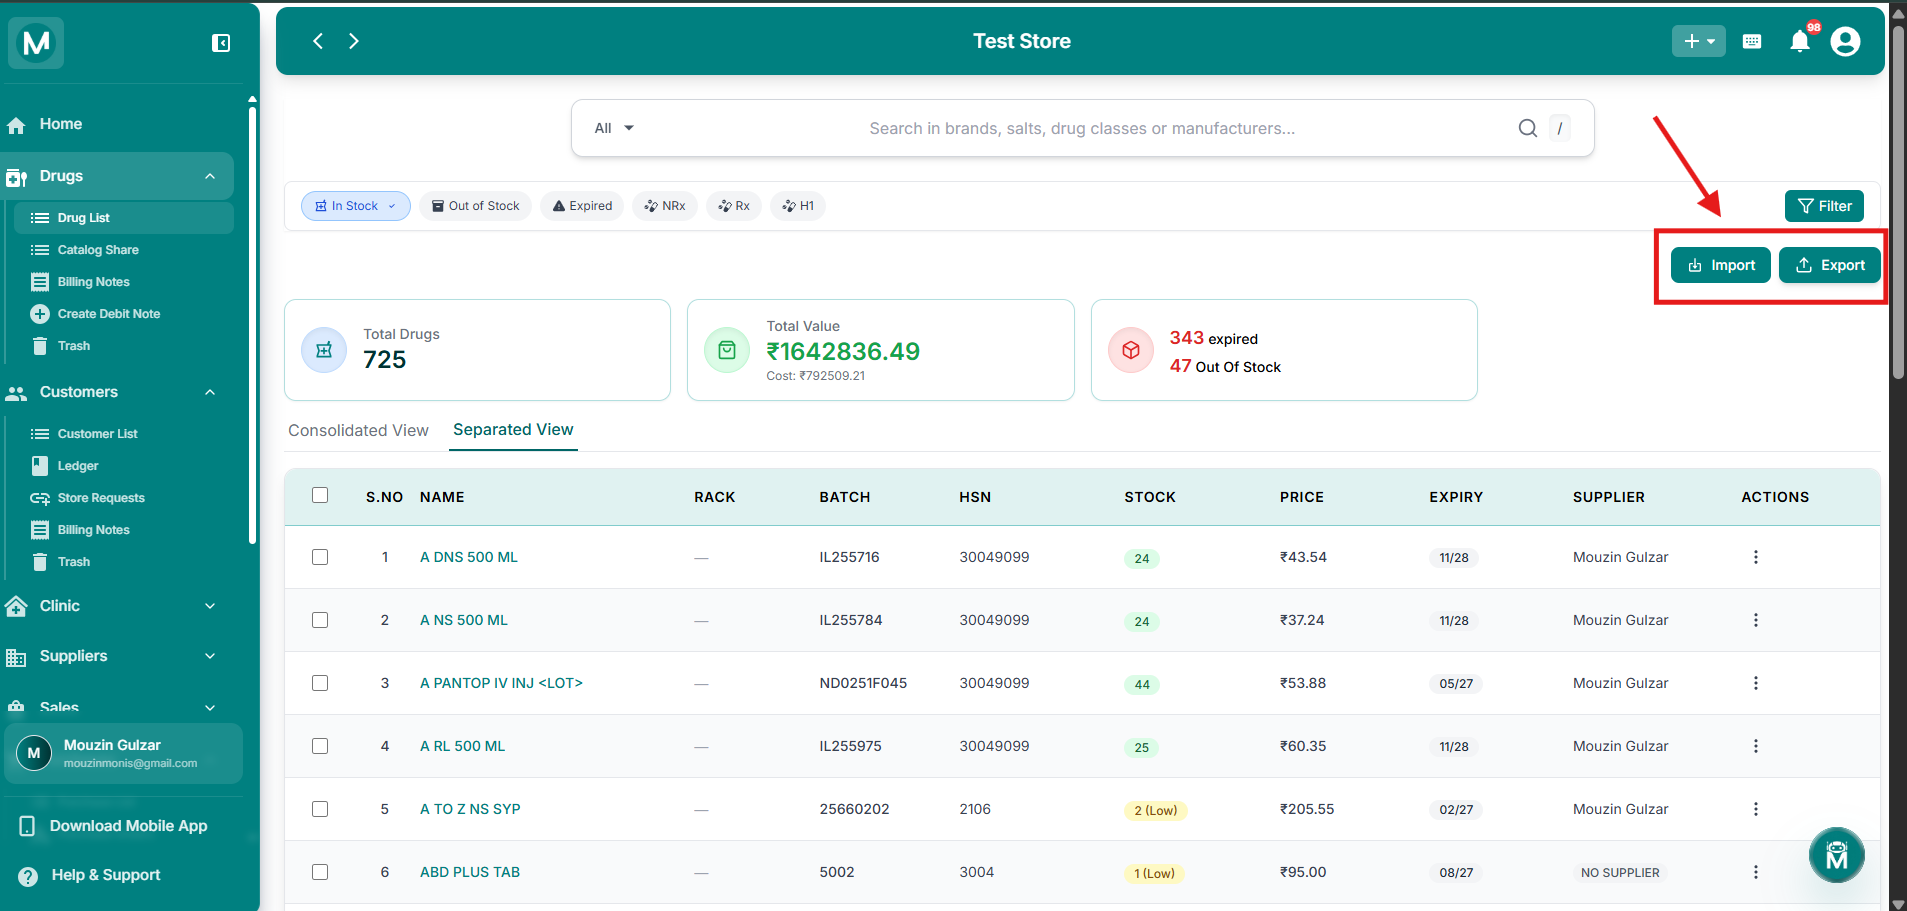This screenshot has width=1907, height=911.
Task: Collapse the Drugs sidebar section
Action: 210,176
